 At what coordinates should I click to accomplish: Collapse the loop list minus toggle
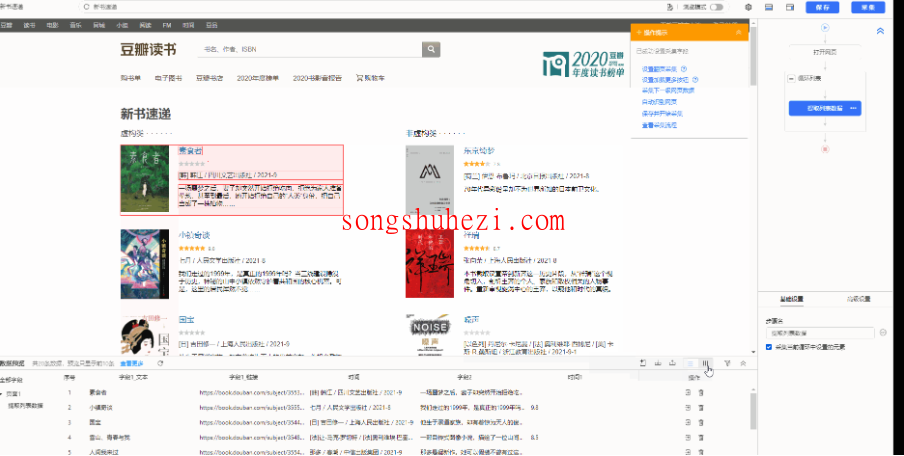tap(791, 78)
